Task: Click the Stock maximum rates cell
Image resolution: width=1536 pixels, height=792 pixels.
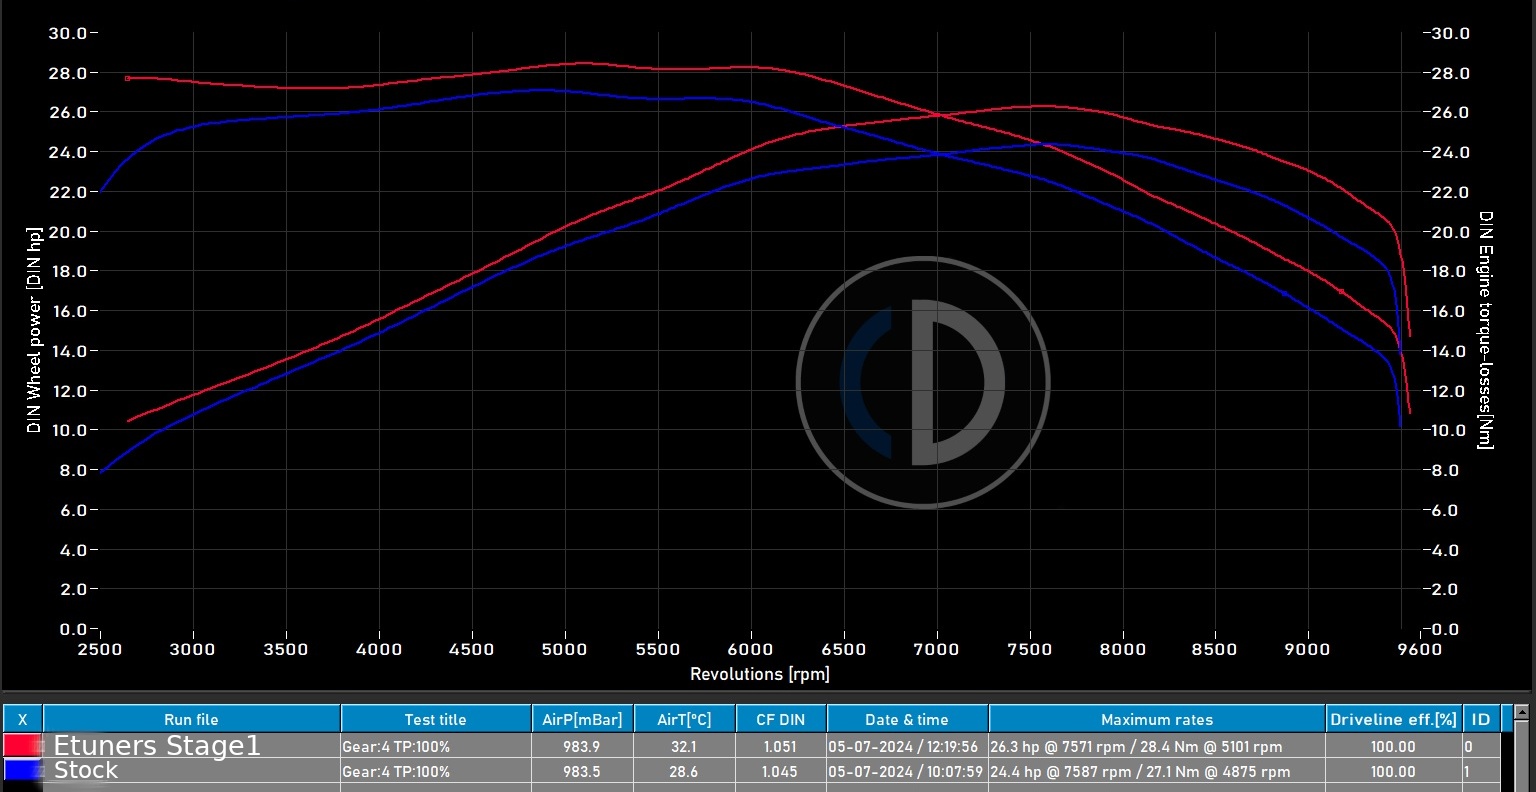Action: point(1140,771)
